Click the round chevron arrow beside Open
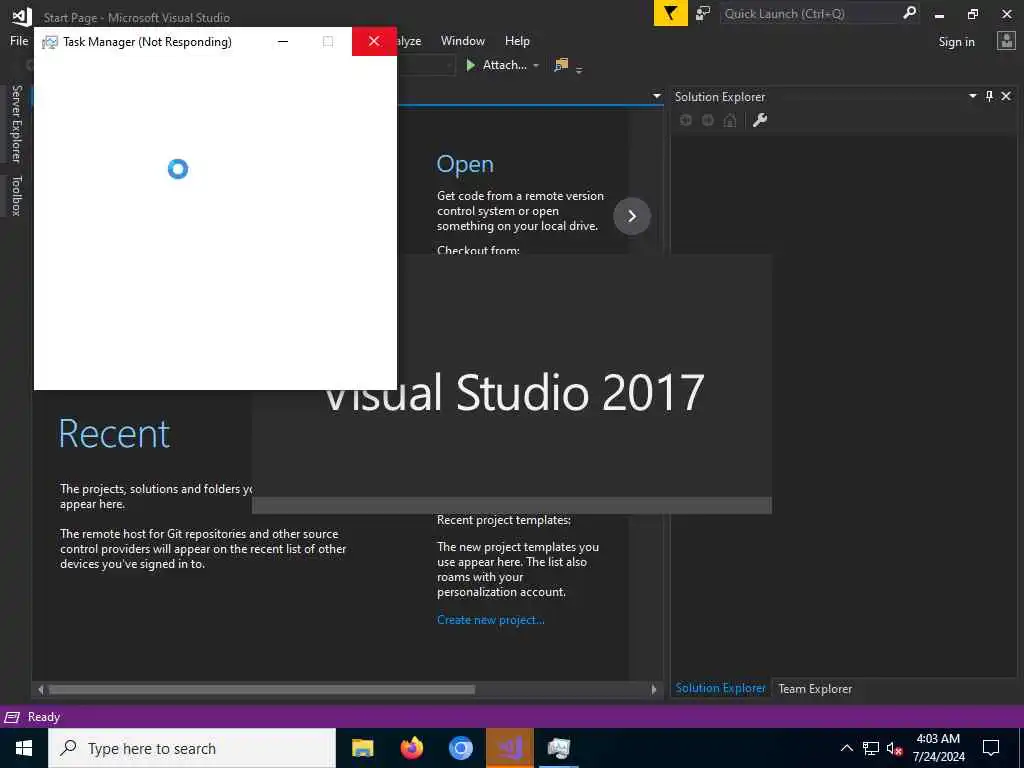1024x768 pixels. click(x=632, y=216)
